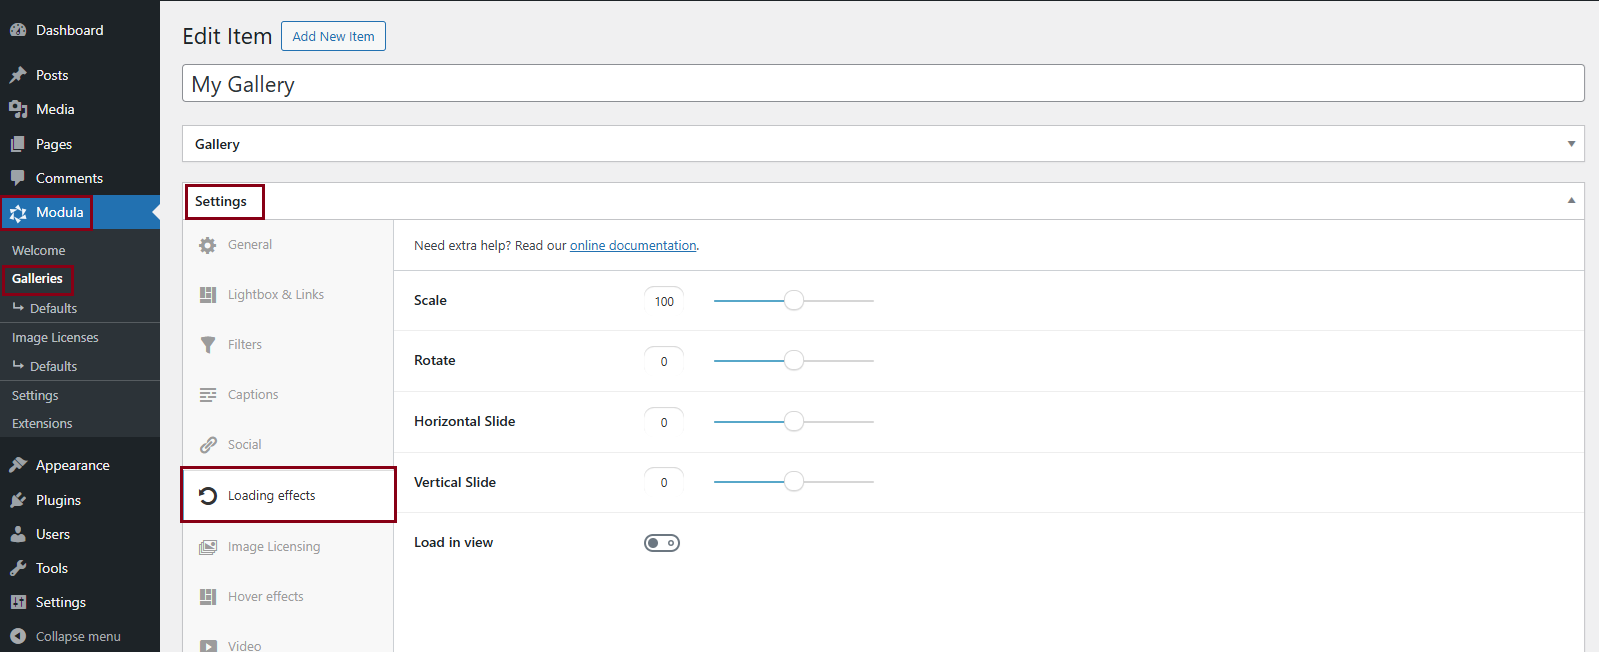Open the Plugins menu in sidebar
Viewport: 1599px width, 652px height.
[58, 500]
